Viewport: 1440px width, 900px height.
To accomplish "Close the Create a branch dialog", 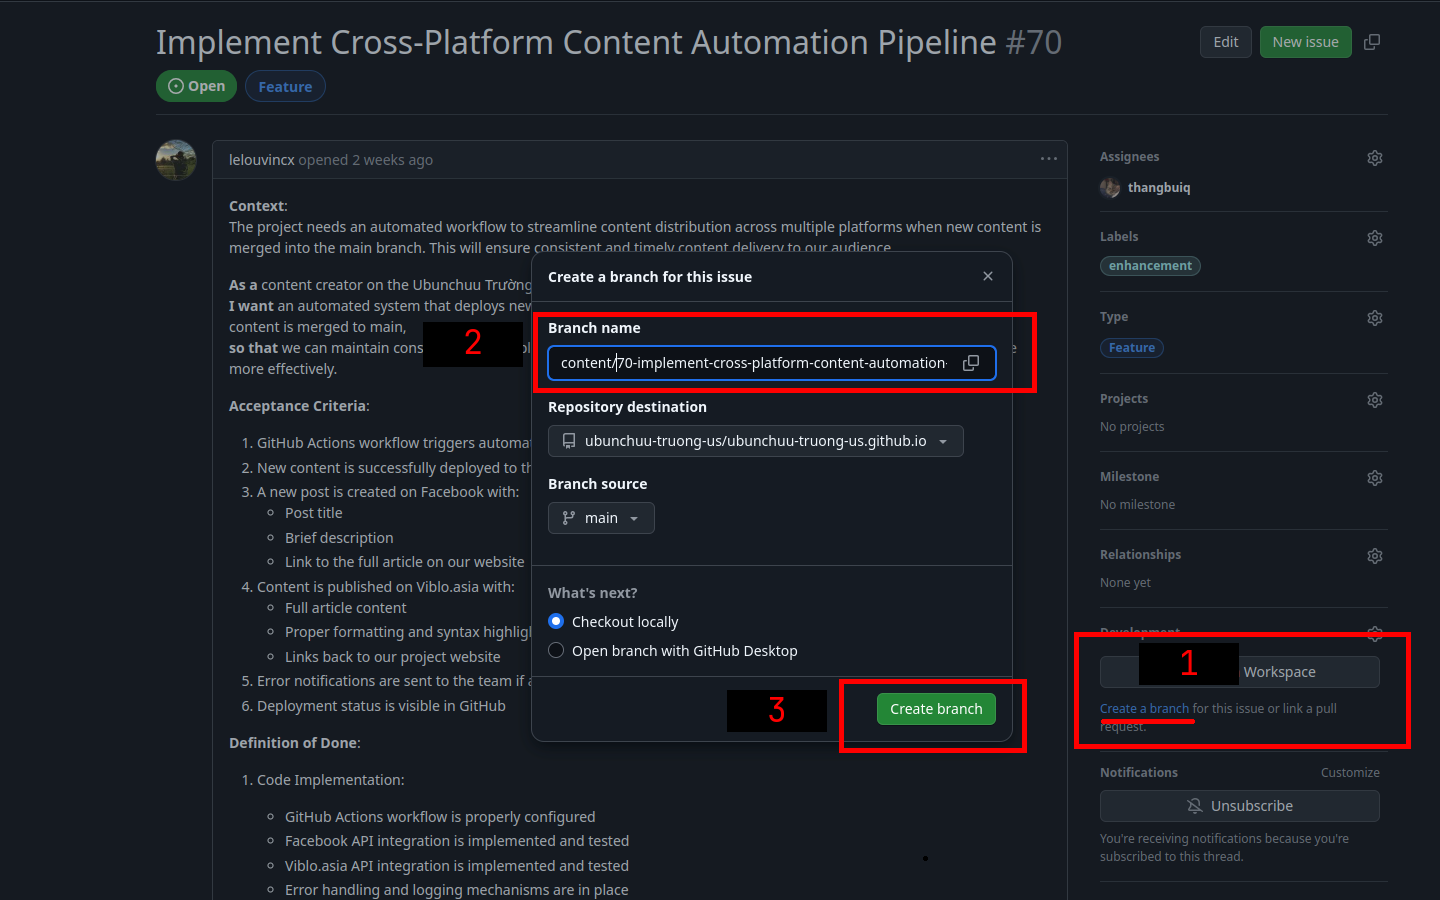I will click(x=988, y=276).
